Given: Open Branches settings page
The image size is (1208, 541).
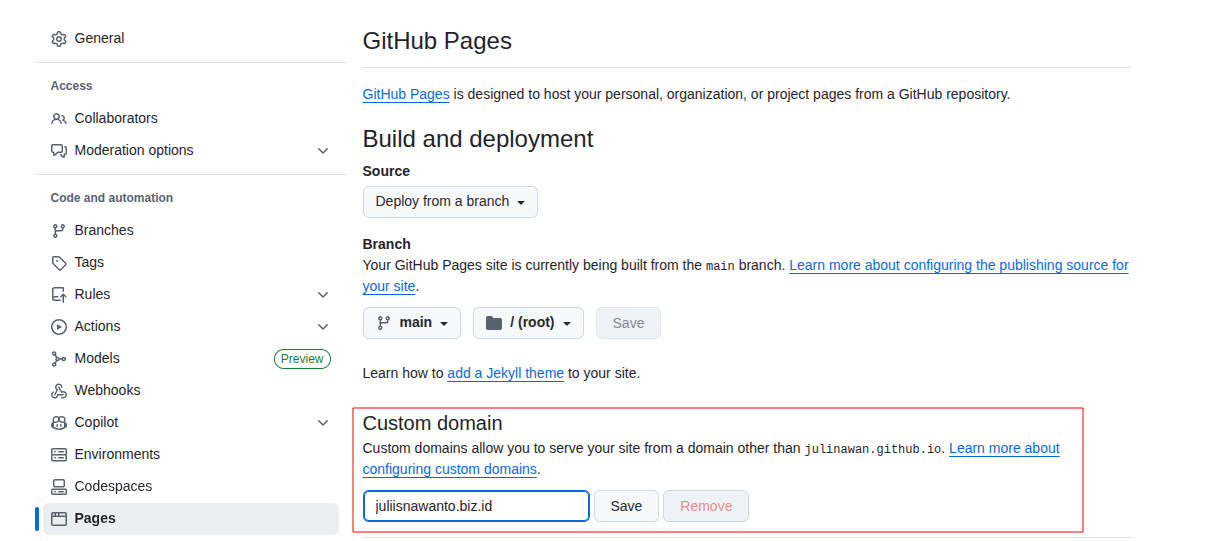Looking at the screenshot, I should tap(191, 230).
